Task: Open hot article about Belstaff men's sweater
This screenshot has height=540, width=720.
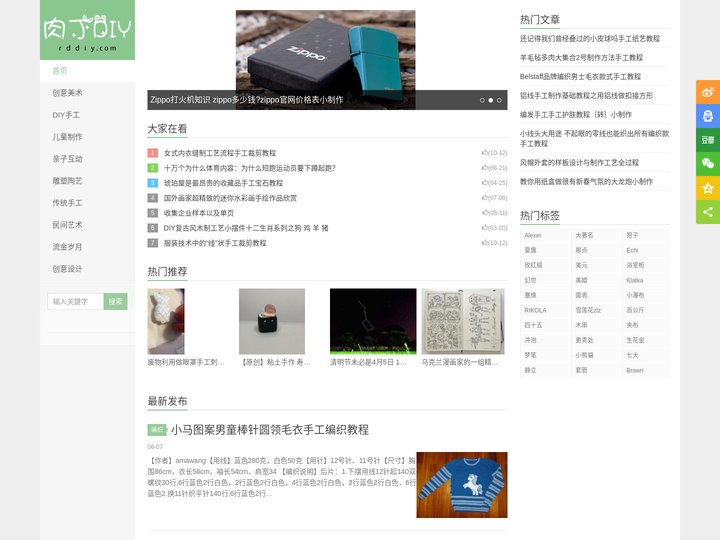Action: click(x=580, y=76)
